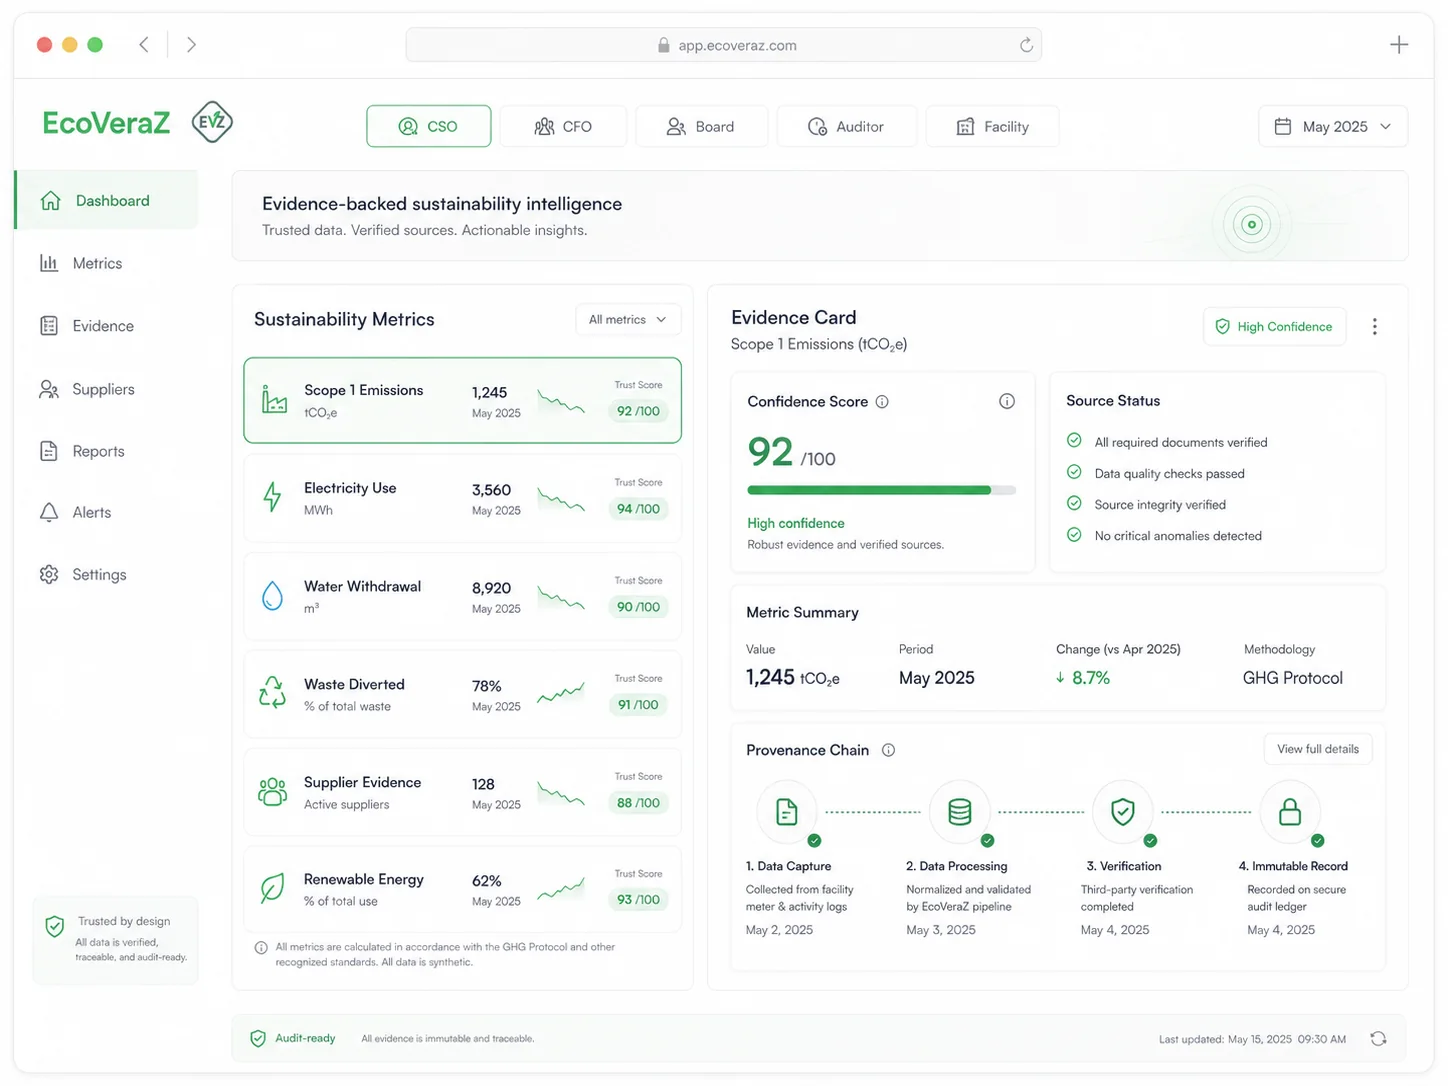Screen dimensions: 1448x1086
Task: Switch to the CSO role tab
Action: [x=429, y=126]
